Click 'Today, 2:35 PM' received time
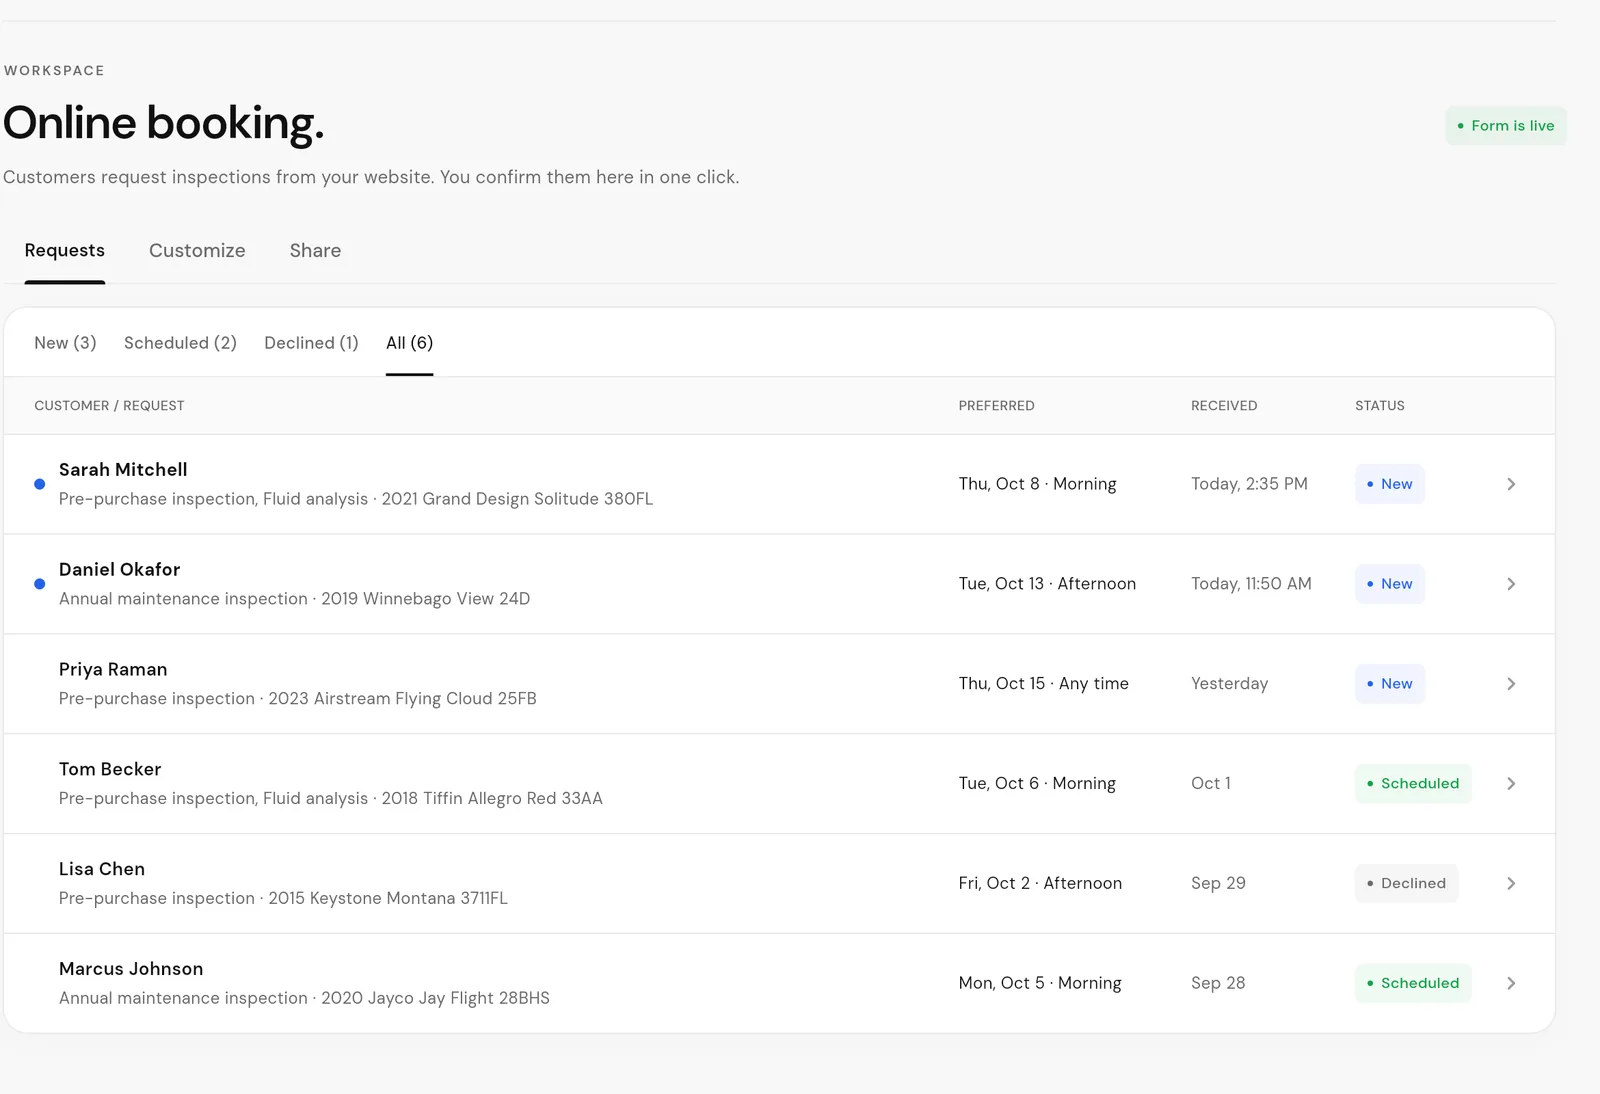 coord(1249,484)
